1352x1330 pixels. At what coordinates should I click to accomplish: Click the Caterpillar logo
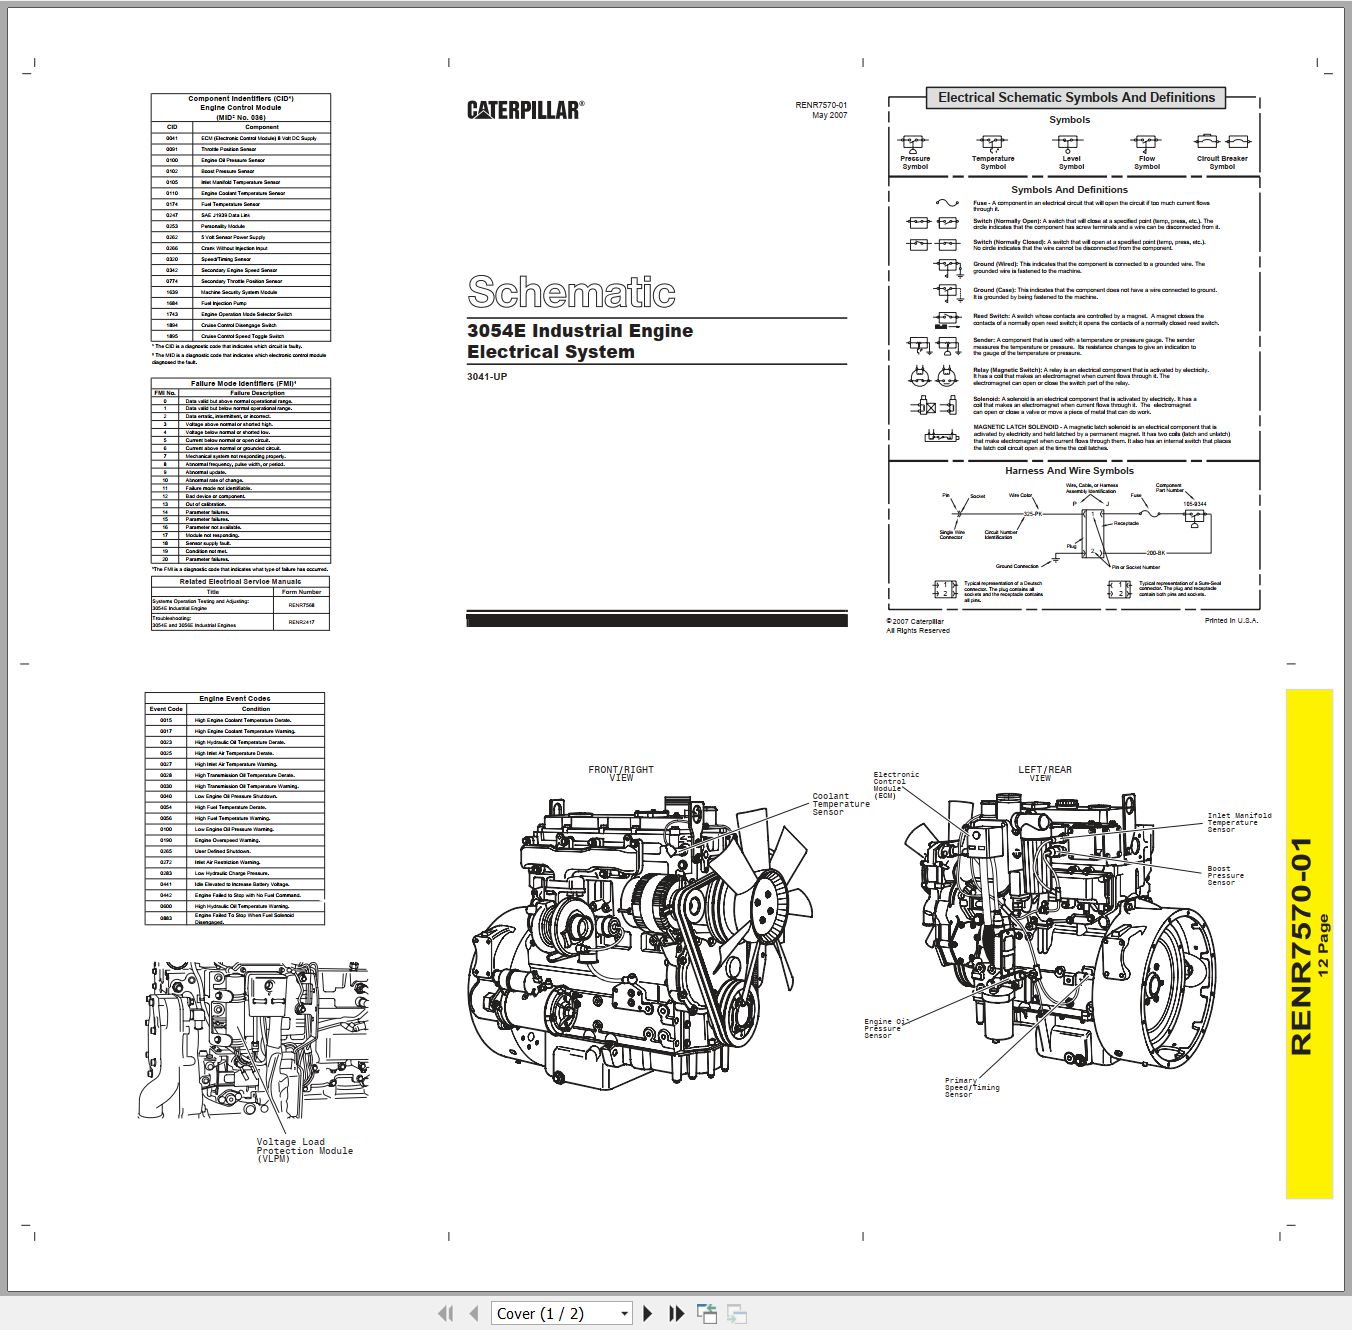pyautogui.click(x=525, y=110)
